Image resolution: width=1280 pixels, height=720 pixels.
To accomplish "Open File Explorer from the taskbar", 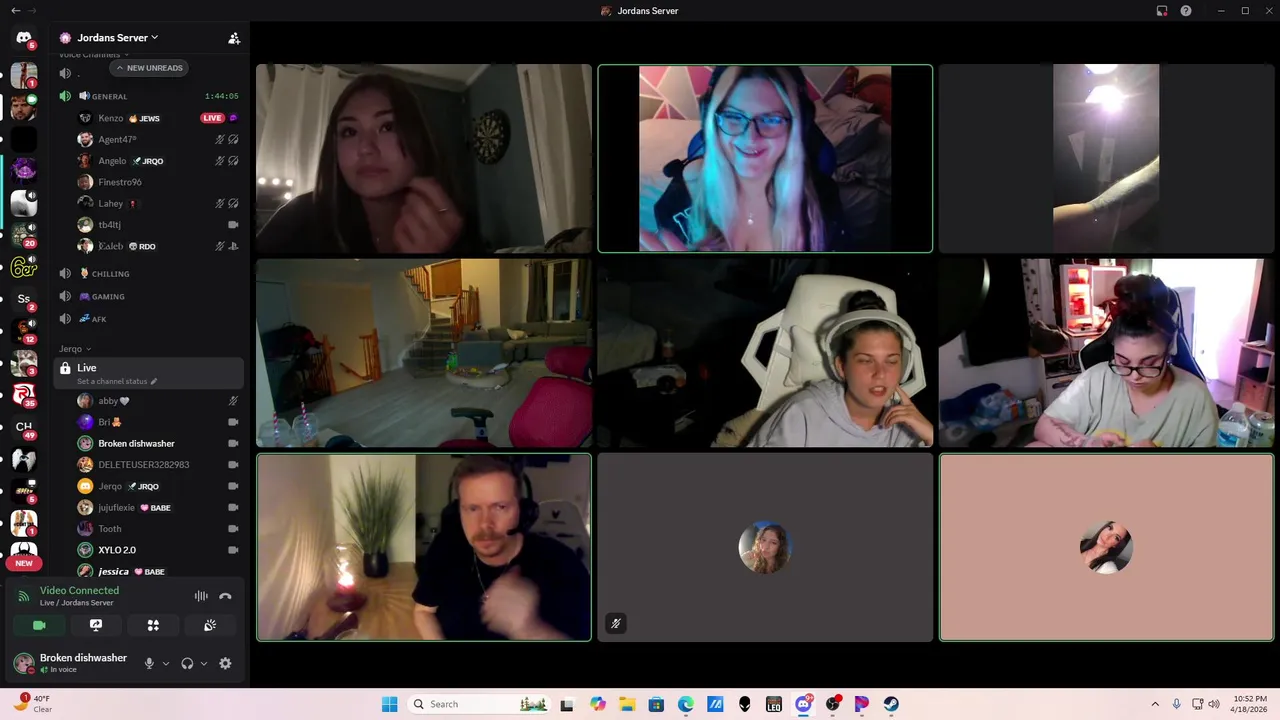I will 627,704.
